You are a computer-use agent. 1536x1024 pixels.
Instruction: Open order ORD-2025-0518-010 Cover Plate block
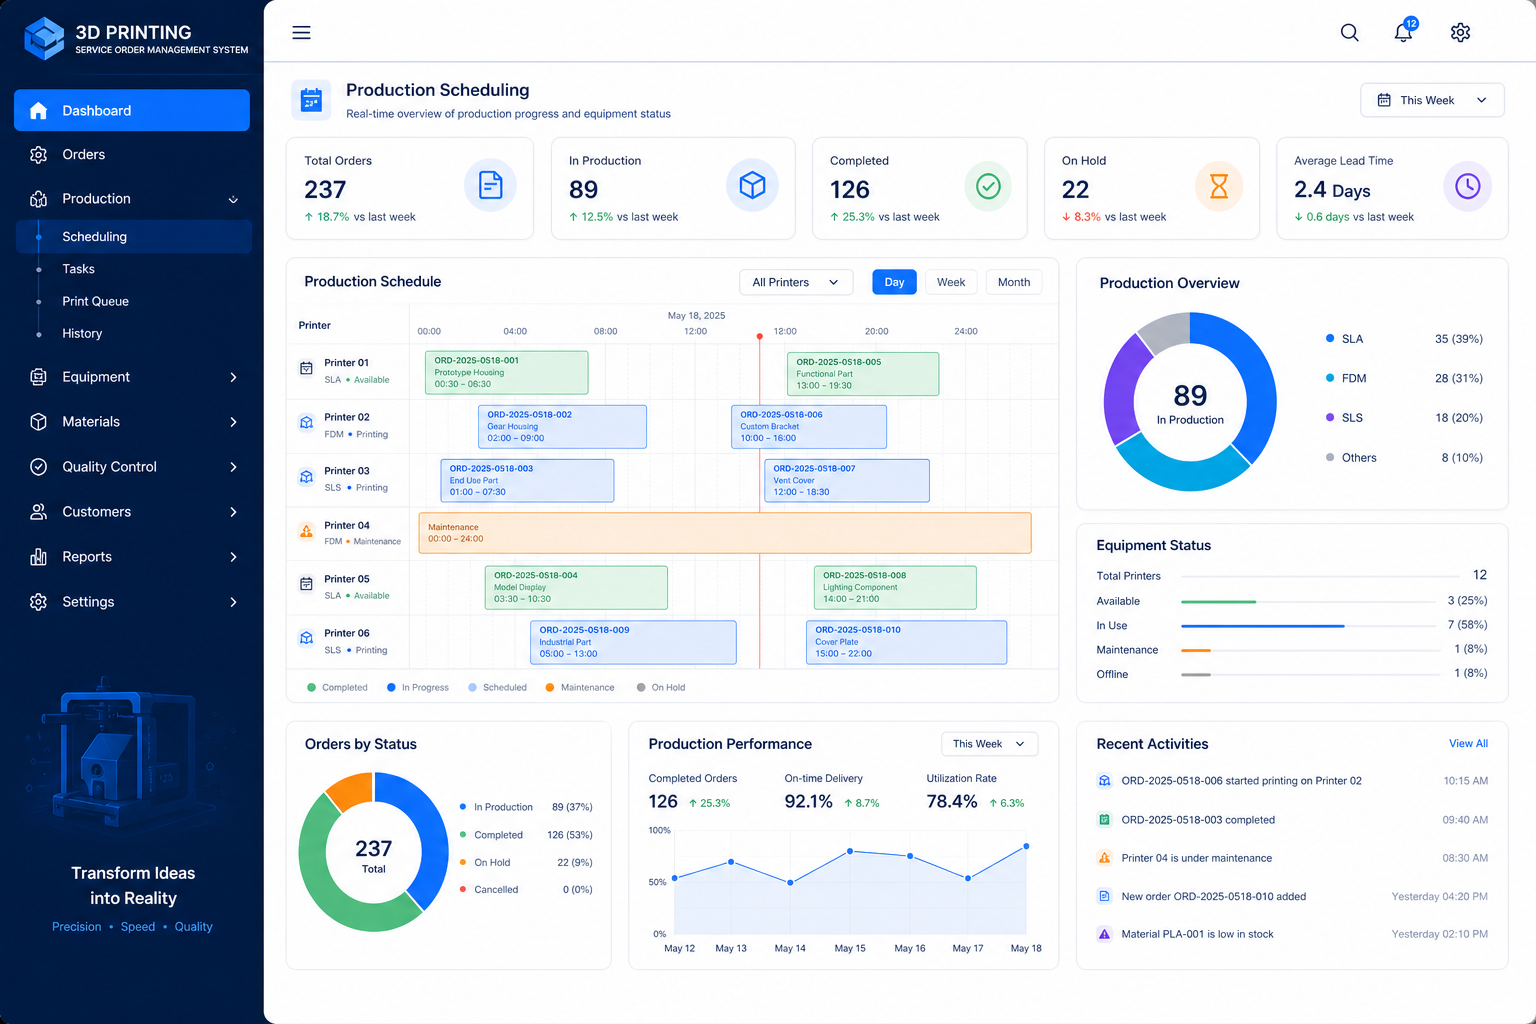pyautogui.click(x=906, y=643)
